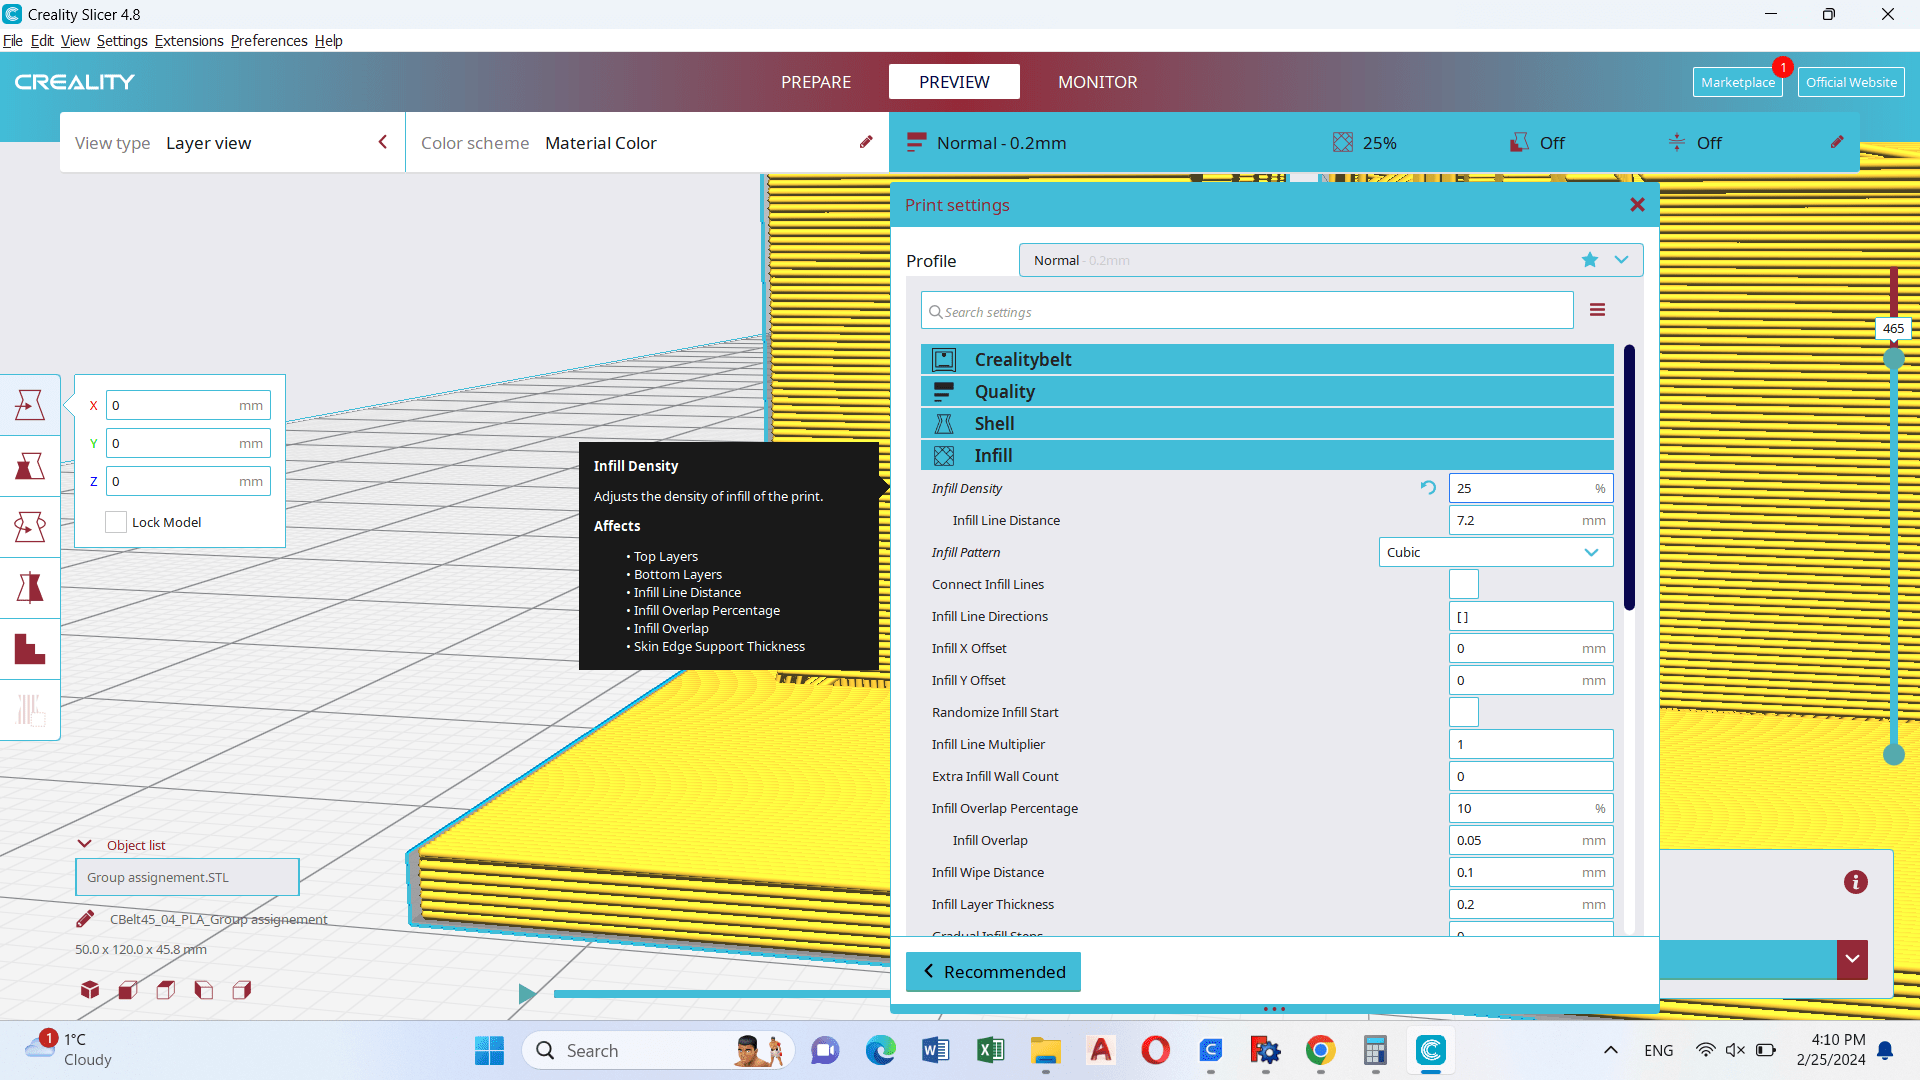Switch to 3D view cube icon
The height and width of the screenshot is (1080, 1920).
point(90,990)
